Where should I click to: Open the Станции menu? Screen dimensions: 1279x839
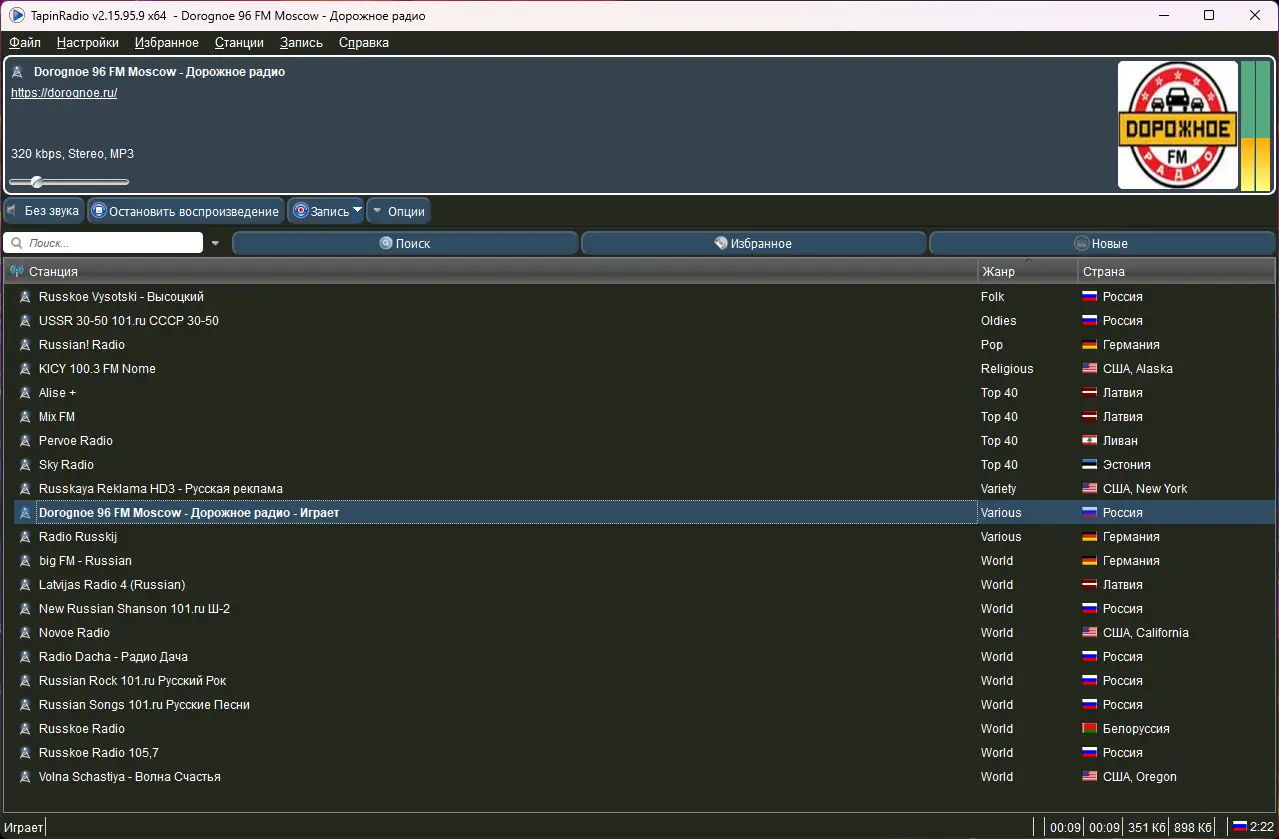click(239, 43)
